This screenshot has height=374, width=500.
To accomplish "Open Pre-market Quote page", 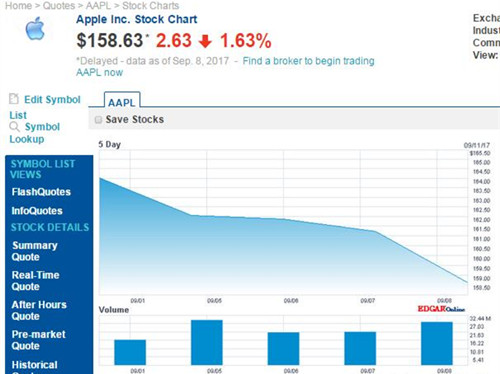I will coord(38,340).
